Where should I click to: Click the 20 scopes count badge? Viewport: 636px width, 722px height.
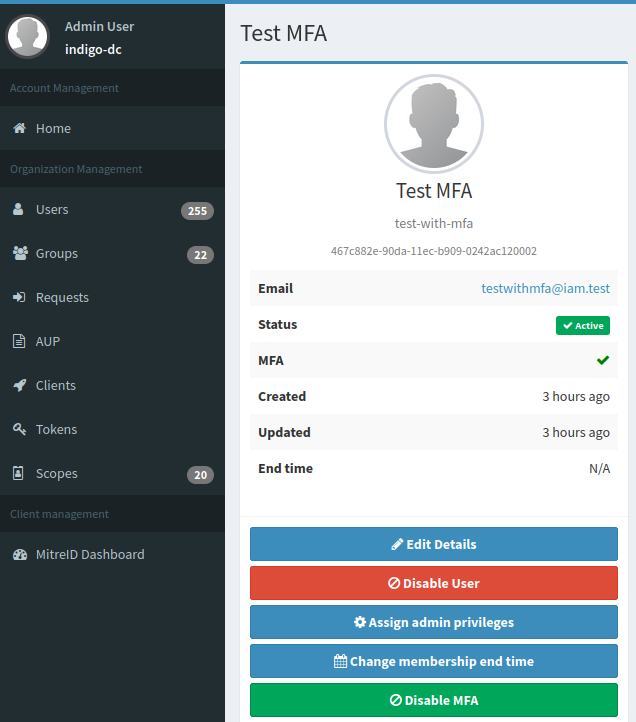click(x=200, y=475)
